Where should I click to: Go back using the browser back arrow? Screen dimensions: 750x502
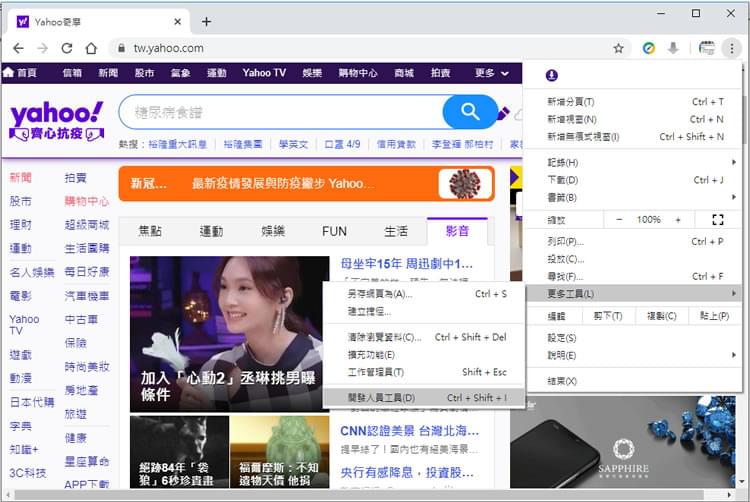(18, 48)
